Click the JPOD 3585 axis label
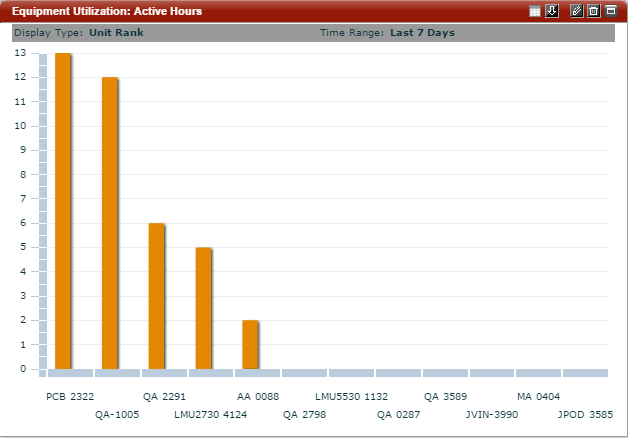The image size is (628, 438). 586,415
